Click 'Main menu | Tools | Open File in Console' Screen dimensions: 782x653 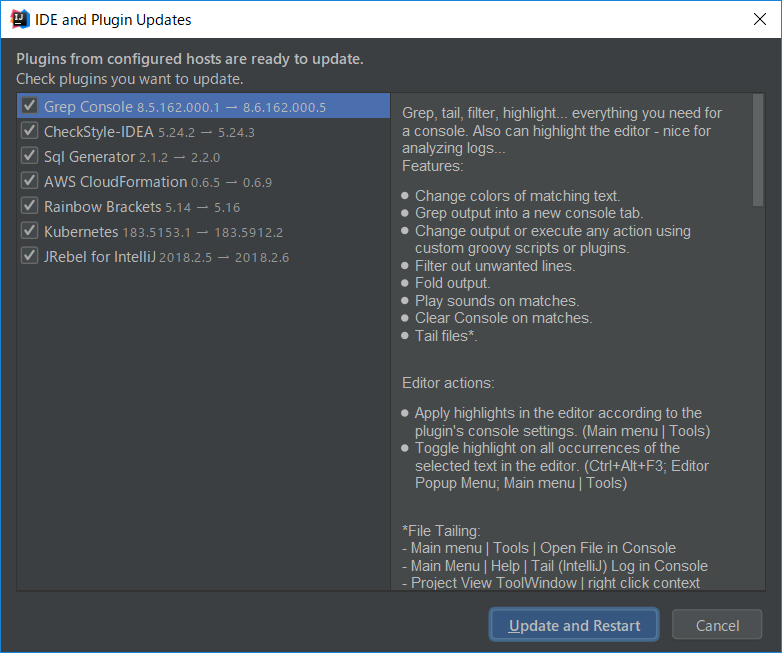point(543,548)
